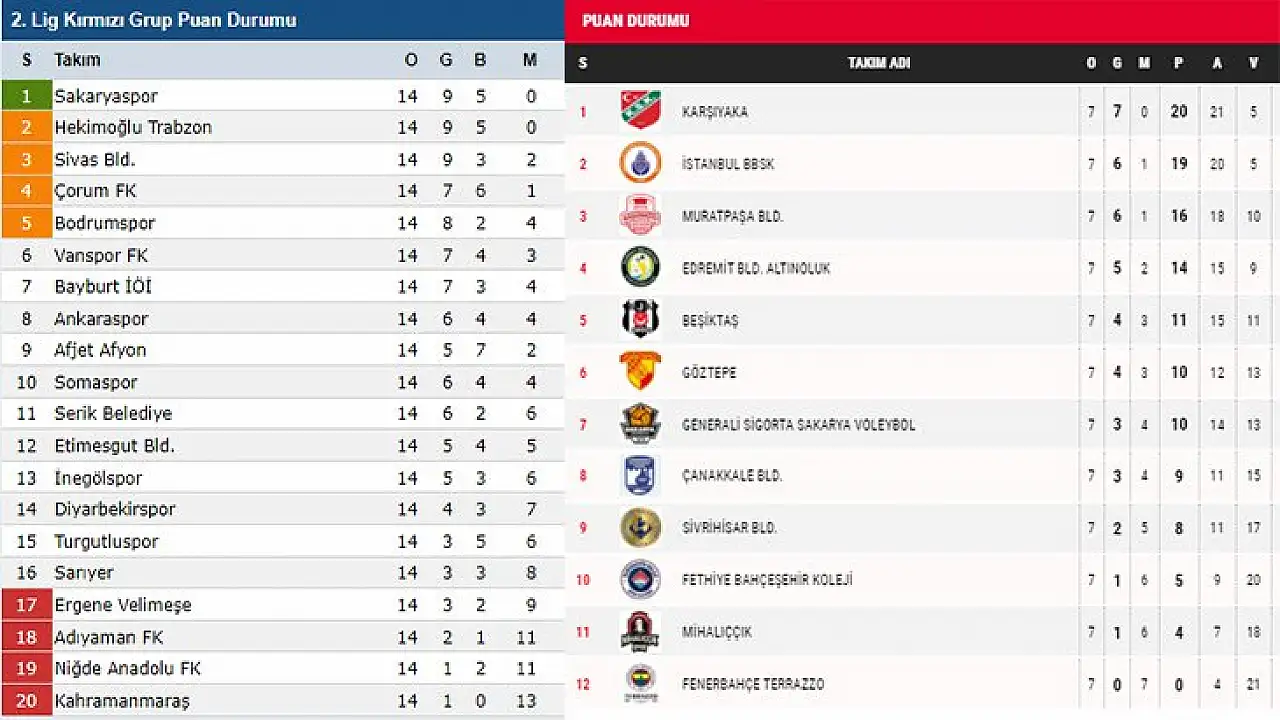The height and width of the screenshot is (720, 1280).
Task: Click the Fenerbahçe Terrazzo logo
Action: (x=640, y=684)
